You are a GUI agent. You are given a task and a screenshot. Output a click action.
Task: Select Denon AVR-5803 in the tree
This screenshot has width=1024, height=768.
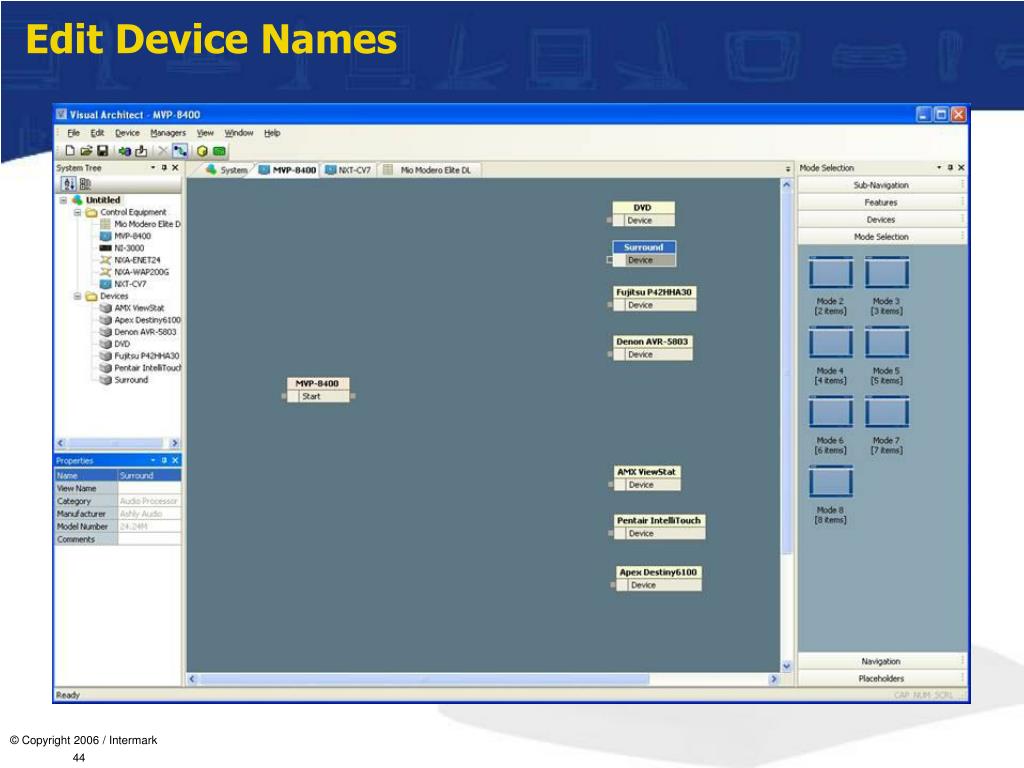pyautogui.click(x=138, y=332)
